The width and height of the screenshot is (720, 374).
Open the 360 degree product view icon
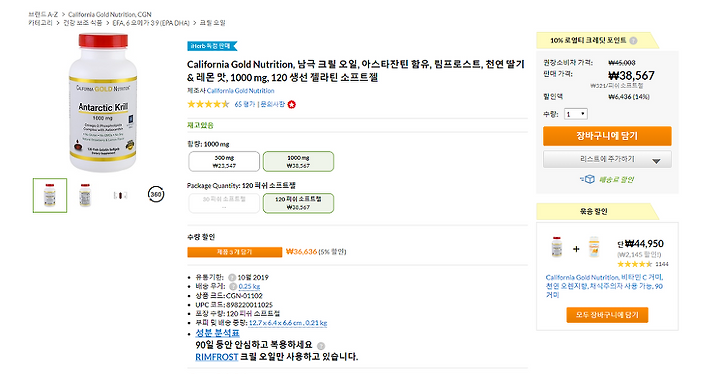tap(156, 194)
